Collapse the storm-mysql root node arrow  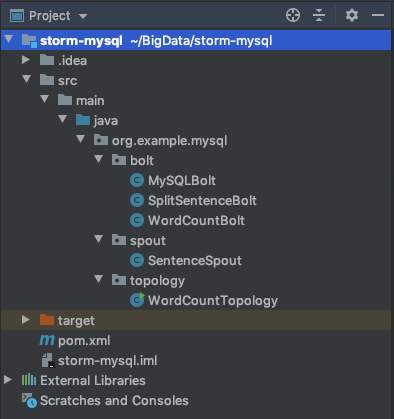[x=9, y=39]
